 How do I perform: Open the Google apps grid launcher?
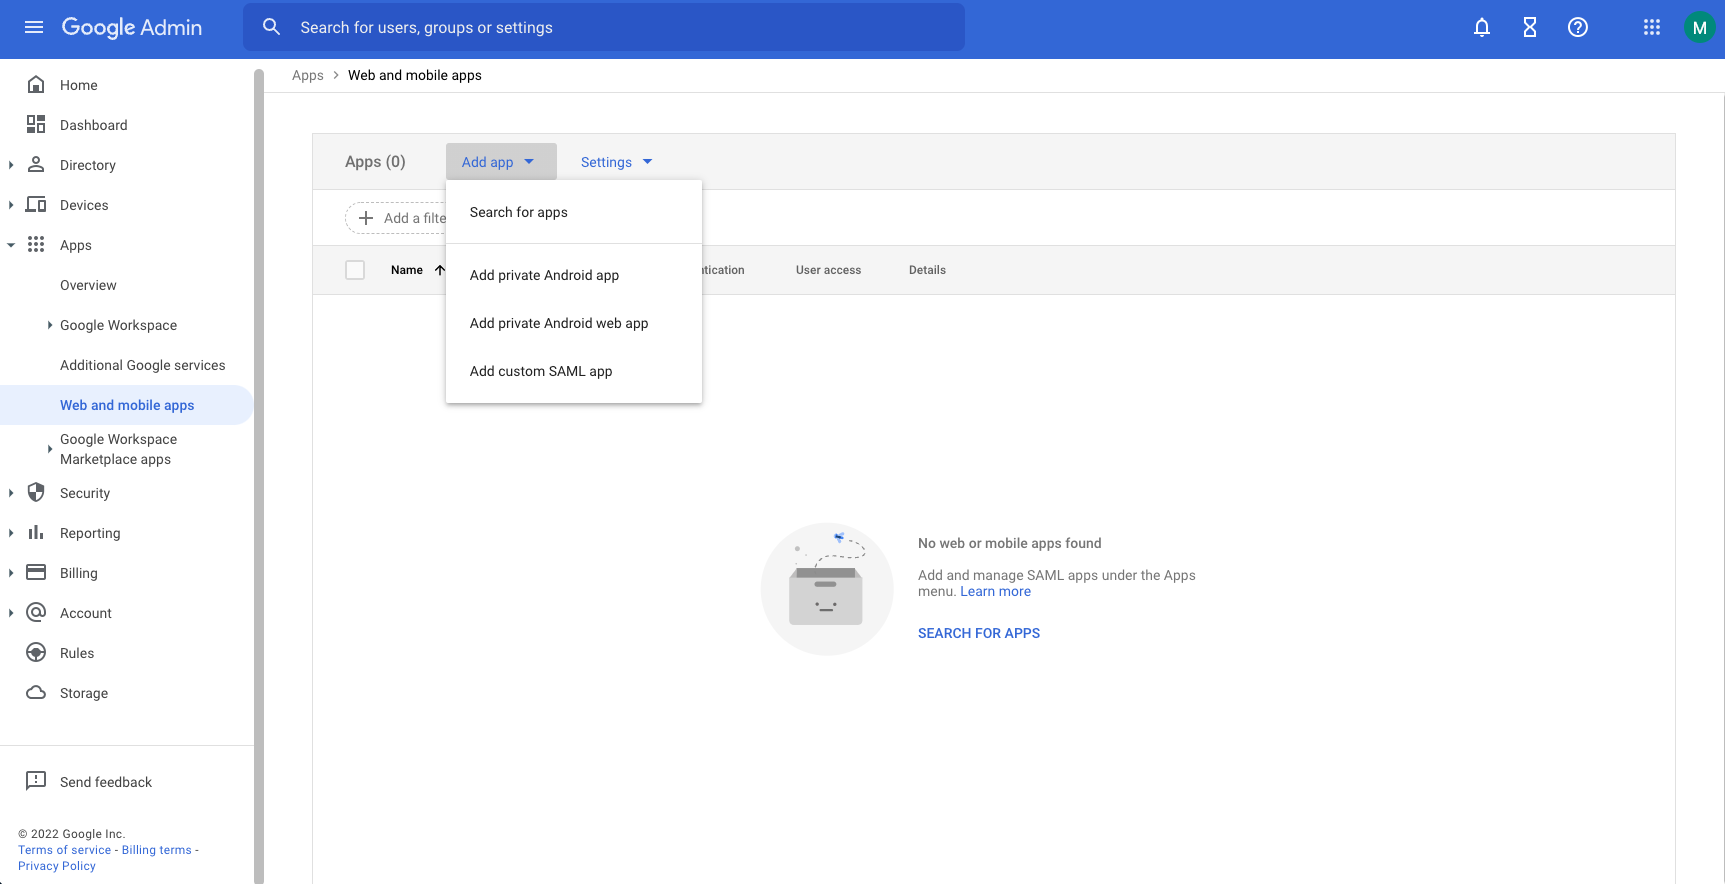[x=1651, y=28]
